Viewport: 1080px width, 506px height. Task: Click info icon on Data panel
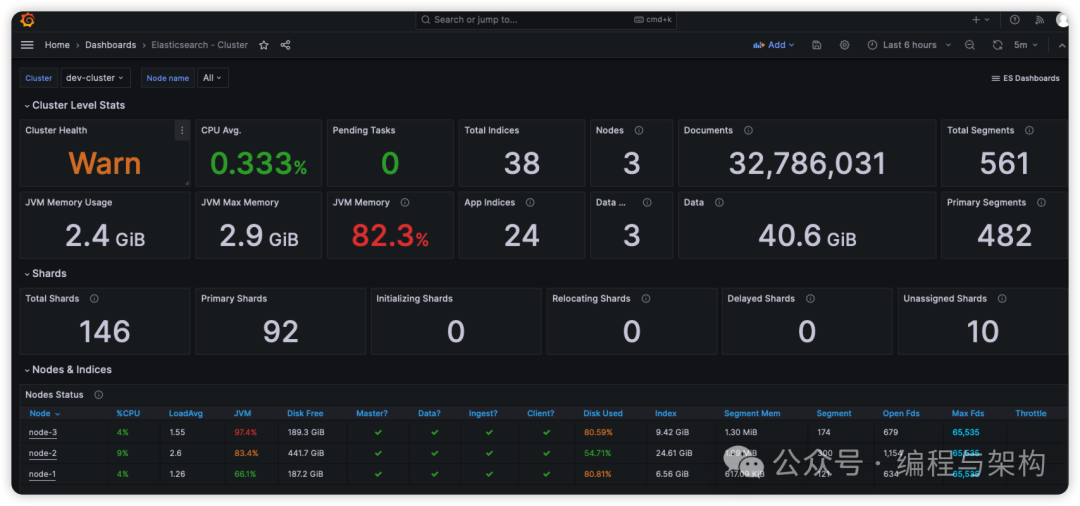pyautogui.click(x=719, y=202)
